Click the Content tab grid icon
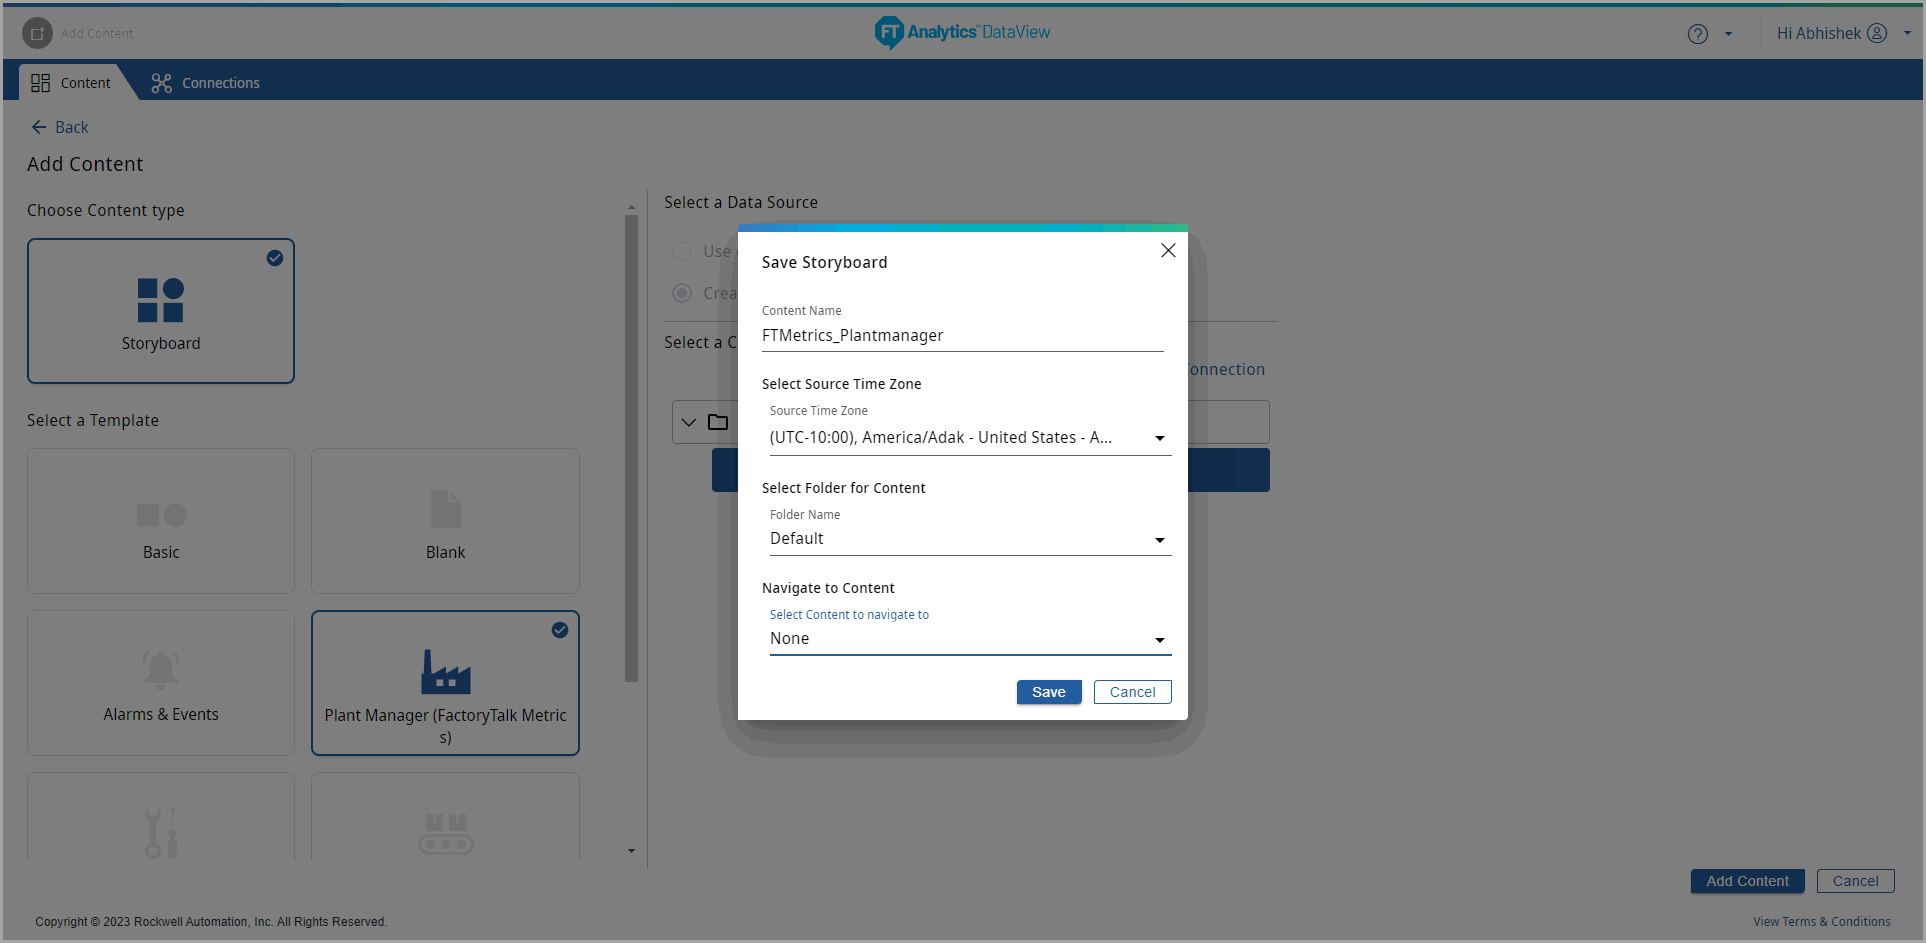The image size is (1926, 943). (x=41, y=83)
